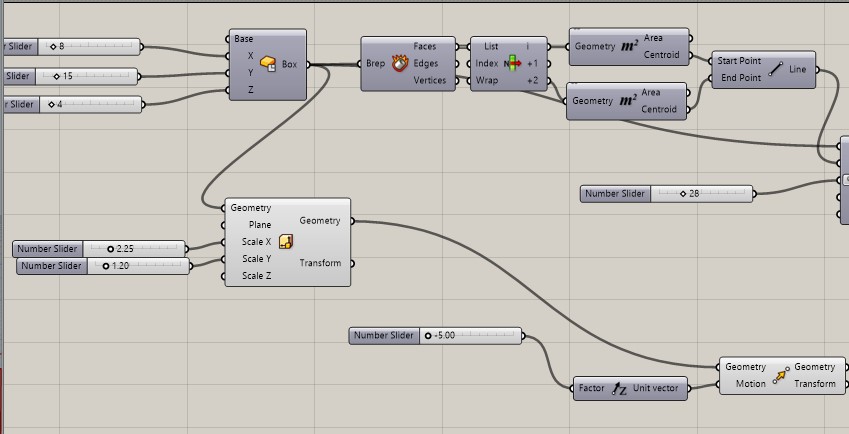
Task: Click the Faces output label
Action: [425, 47]
